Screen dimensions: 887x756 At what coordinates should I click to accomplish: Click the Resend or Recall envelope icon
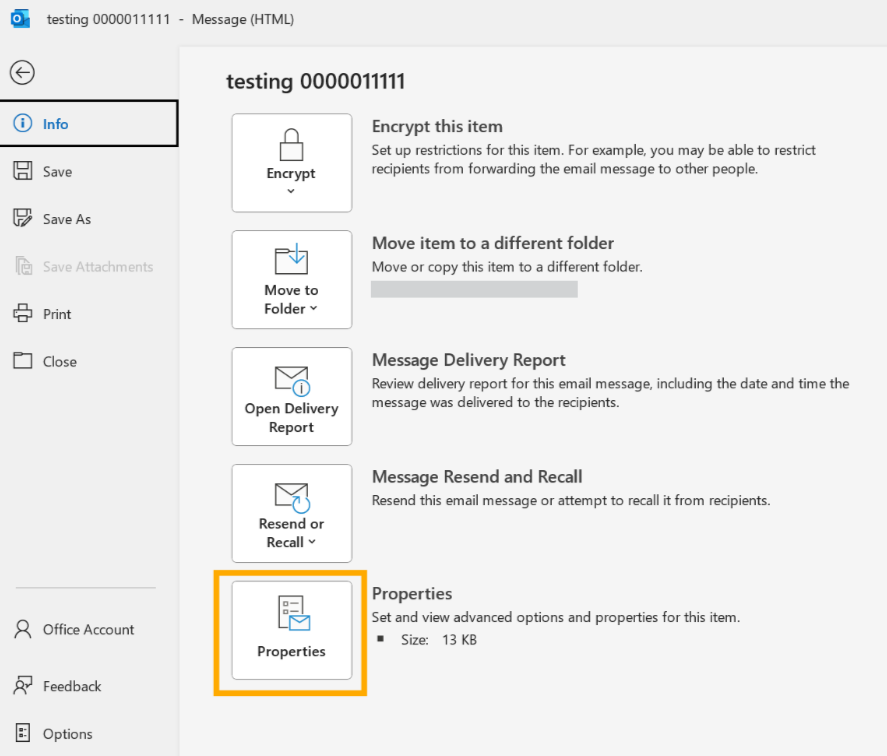tap(291, 496)
